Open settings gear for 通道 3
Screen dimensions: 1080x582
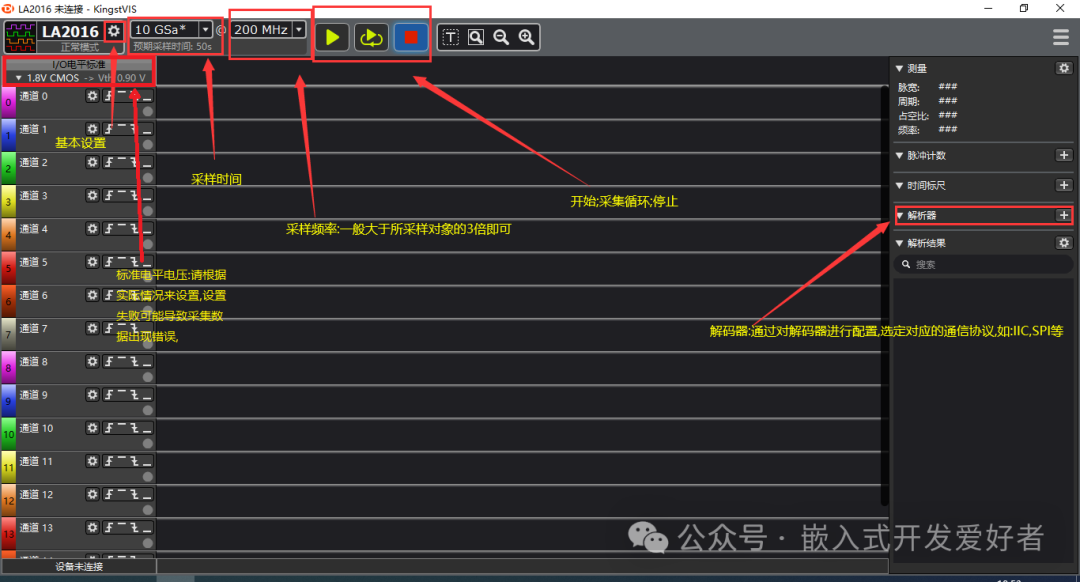pos(92,195)
